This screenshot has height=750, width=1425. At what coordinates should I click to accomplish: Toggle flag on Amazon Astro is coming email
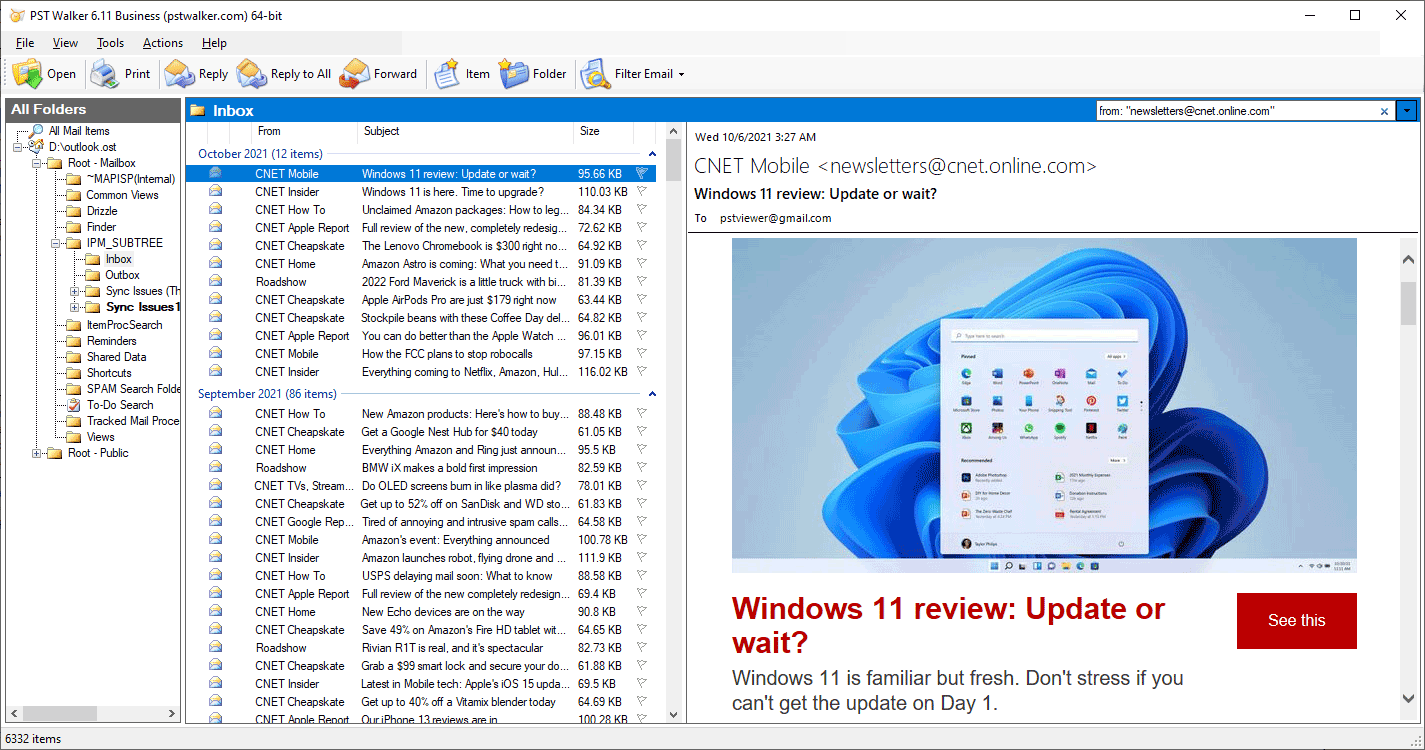(642, 264)
